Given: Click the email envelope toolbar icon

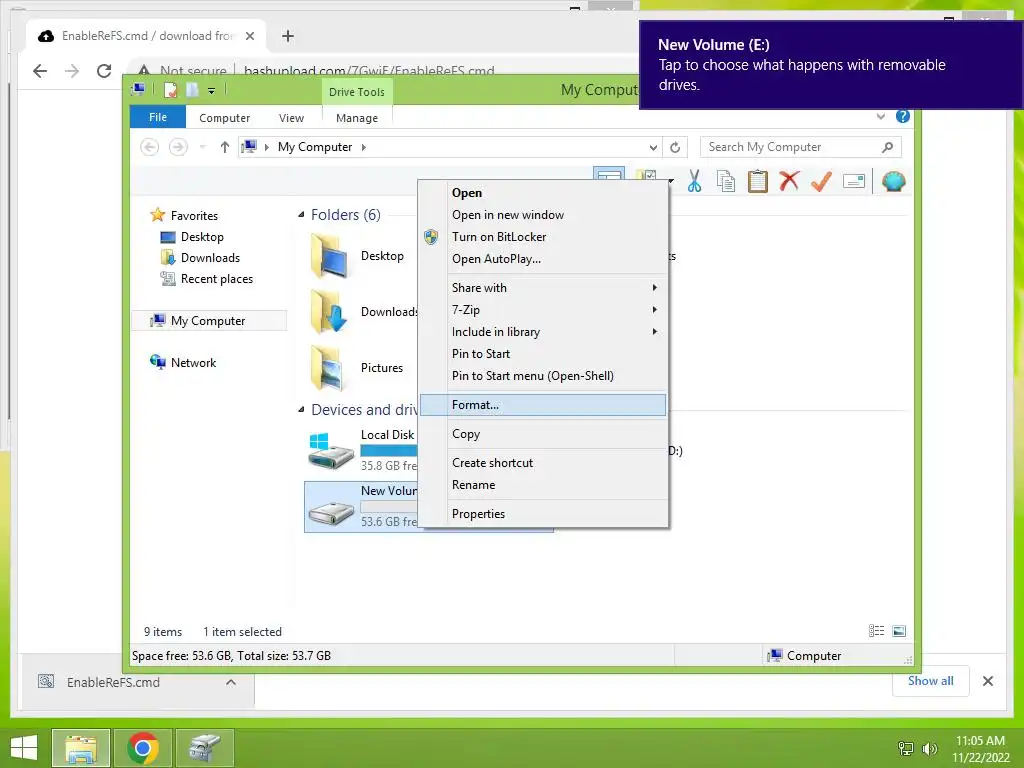Looking at the screenshot, I should [x=854, y=181].
